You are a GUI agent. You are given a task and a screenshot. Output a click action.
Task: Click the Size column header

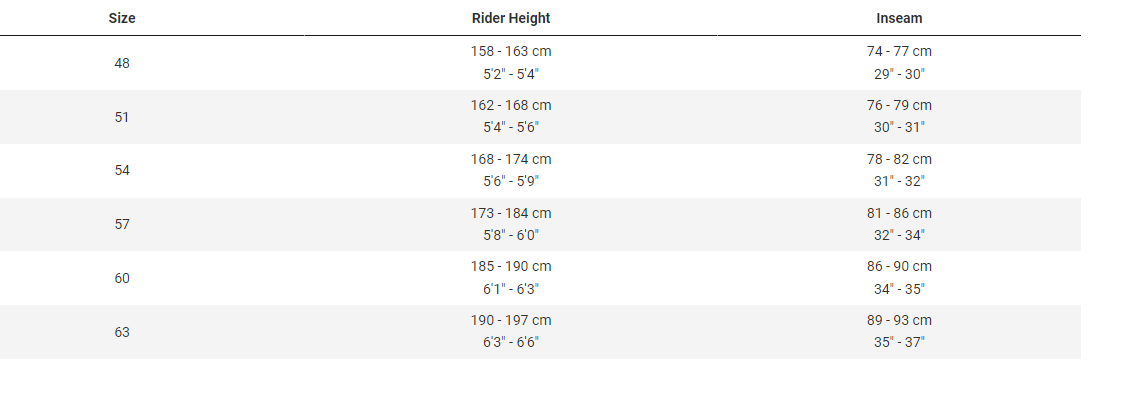coord(122,18)
